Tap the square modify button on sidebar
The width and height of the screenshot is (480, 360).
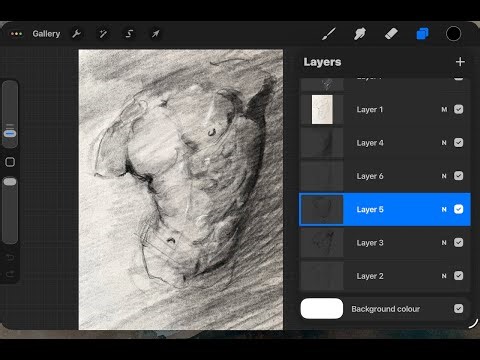click(x=10, y=162)
